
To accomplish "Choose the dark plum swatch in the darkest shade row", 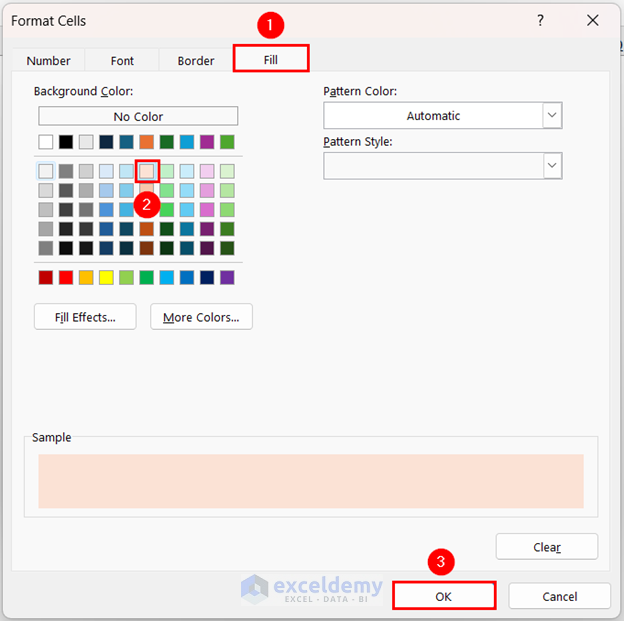I will coord(207,248).
